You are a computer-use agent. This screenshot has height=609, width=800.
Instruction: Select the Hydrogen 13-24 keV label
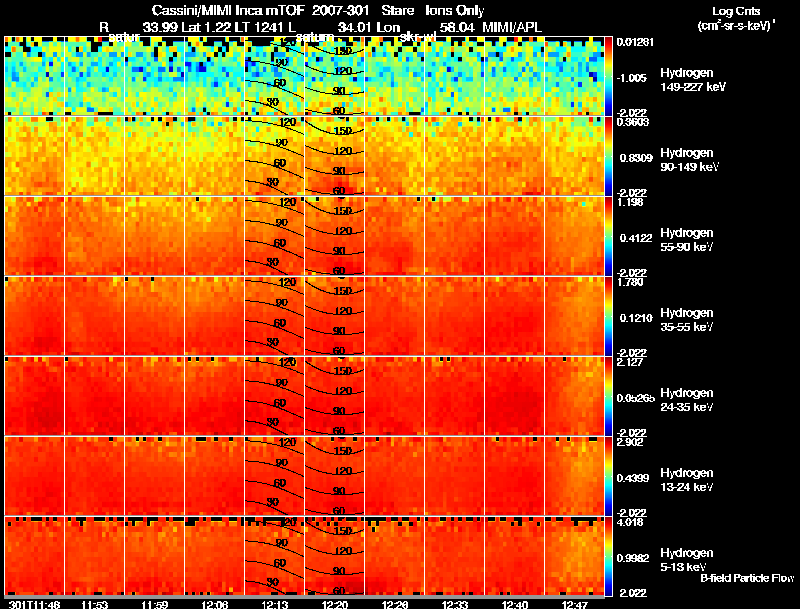click(687, 480)
